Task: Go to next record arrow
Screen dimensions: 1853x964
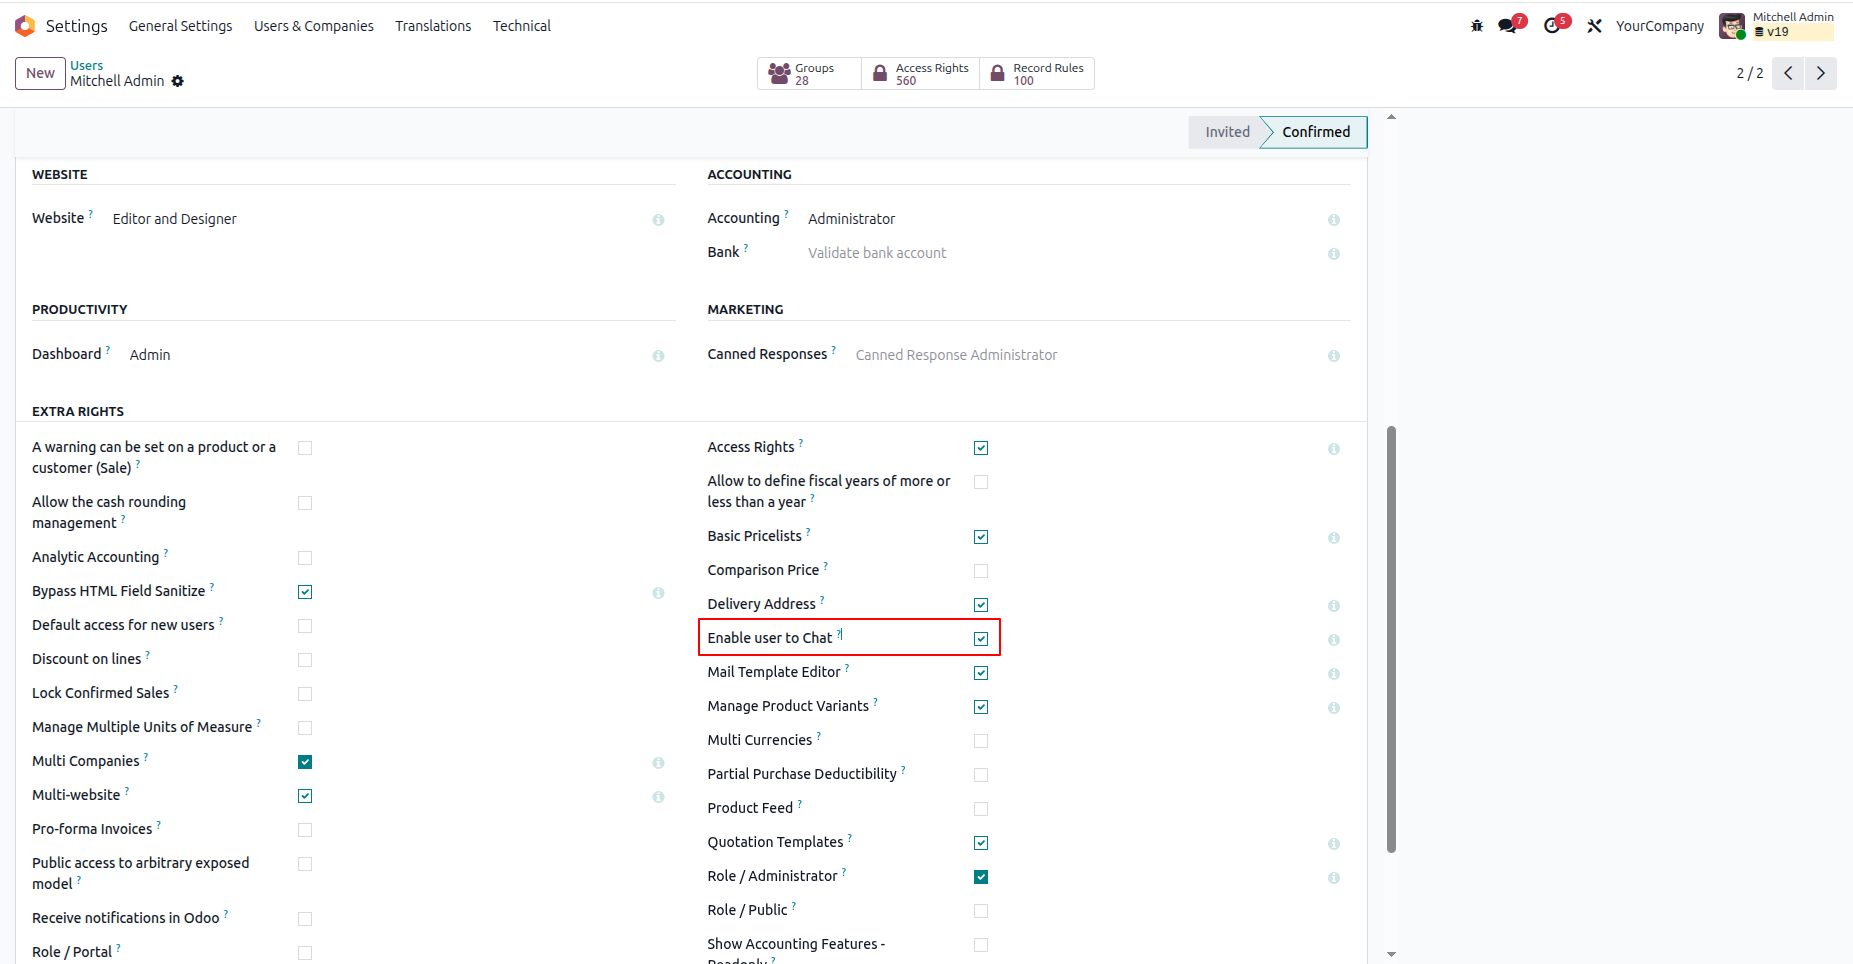Action: [1821, 73]
